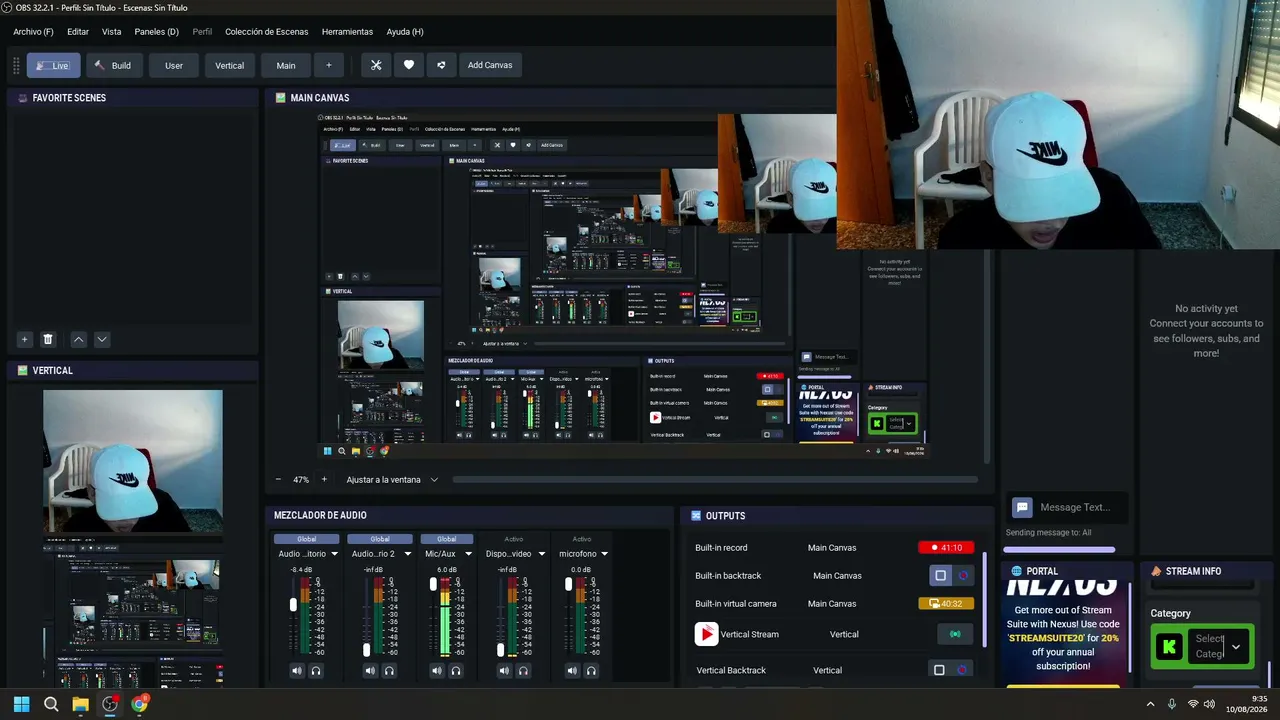
Task: Switch to the Live layout tab
Action: click(x=53, y=65)
